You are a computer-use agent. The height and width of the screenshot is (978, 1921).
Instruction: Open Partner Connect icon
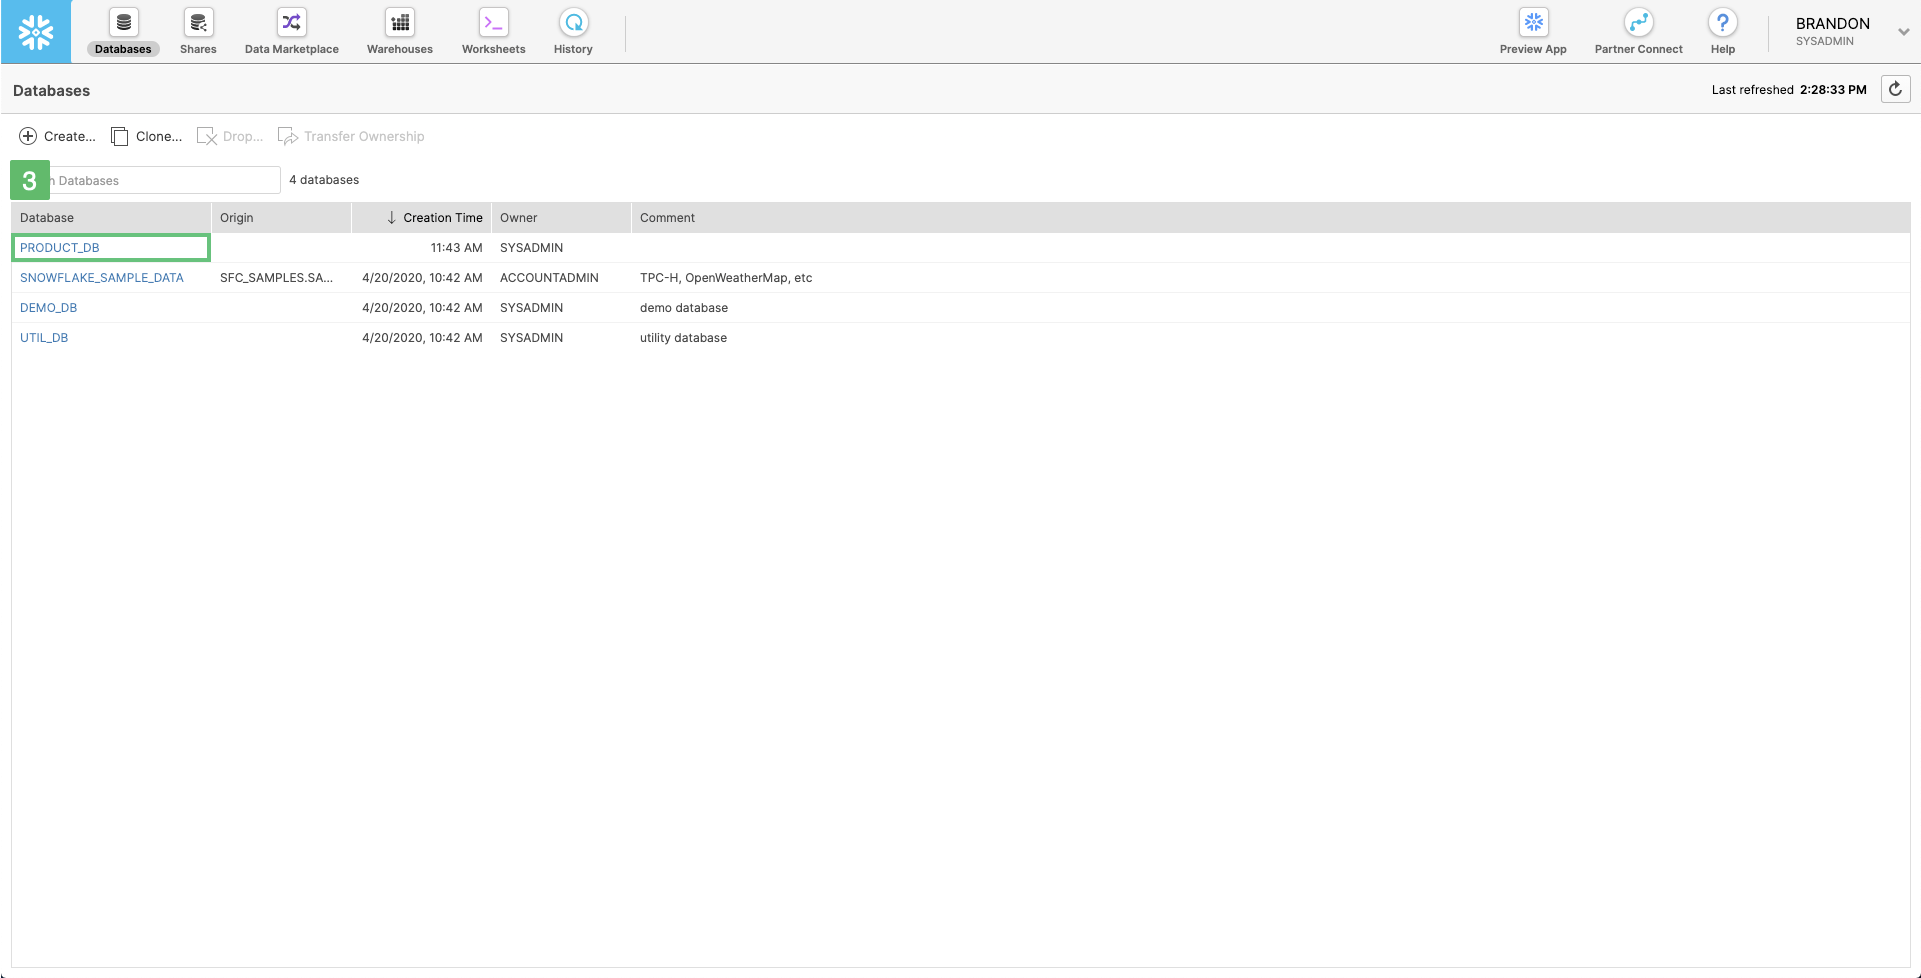coord(1638,22)
